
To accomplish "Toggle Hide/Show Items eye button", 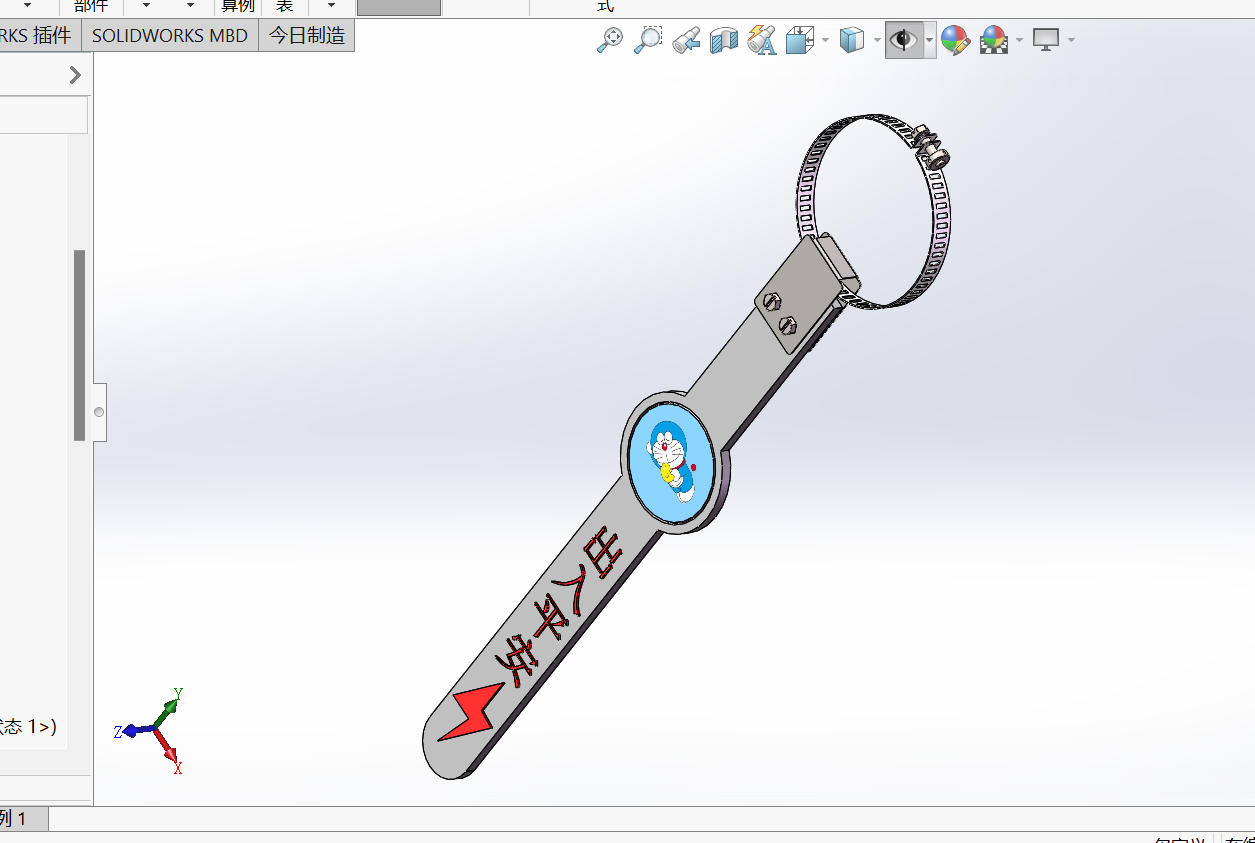I will (x=904, y=40).
